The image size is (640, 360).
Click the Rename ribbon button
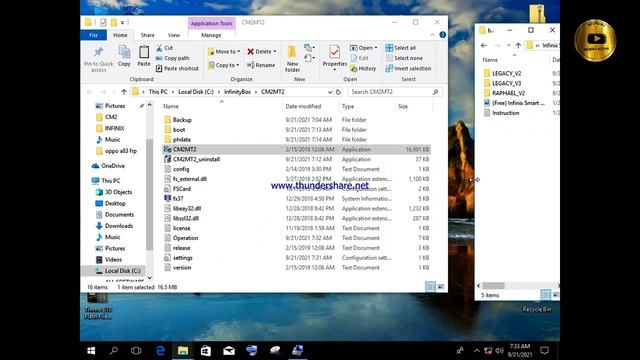pos(261,65)
